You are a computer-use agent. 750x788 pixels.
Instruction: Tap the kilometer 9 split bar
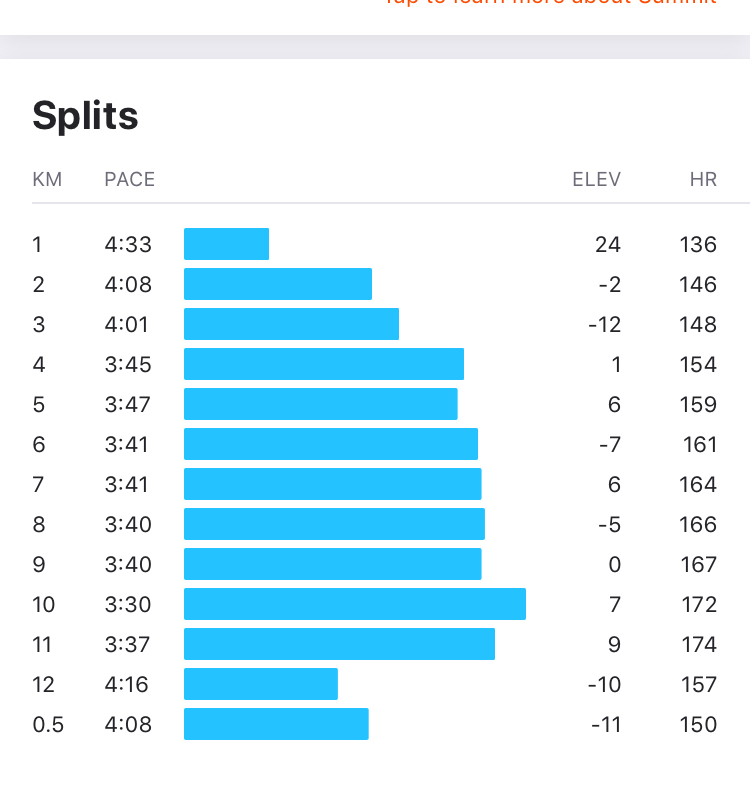coord(333,564)
